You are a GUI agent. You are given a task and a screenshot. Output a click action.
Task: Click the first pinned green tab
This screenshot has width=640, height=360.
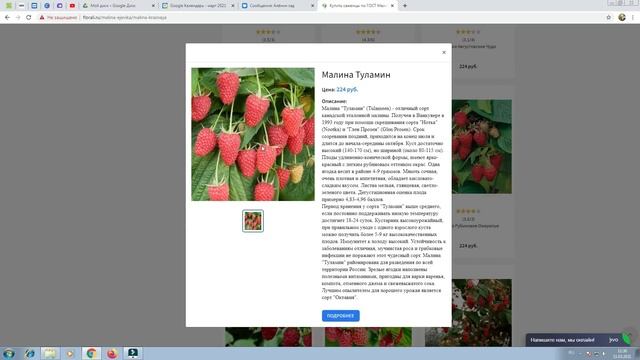tap(9, 6)
